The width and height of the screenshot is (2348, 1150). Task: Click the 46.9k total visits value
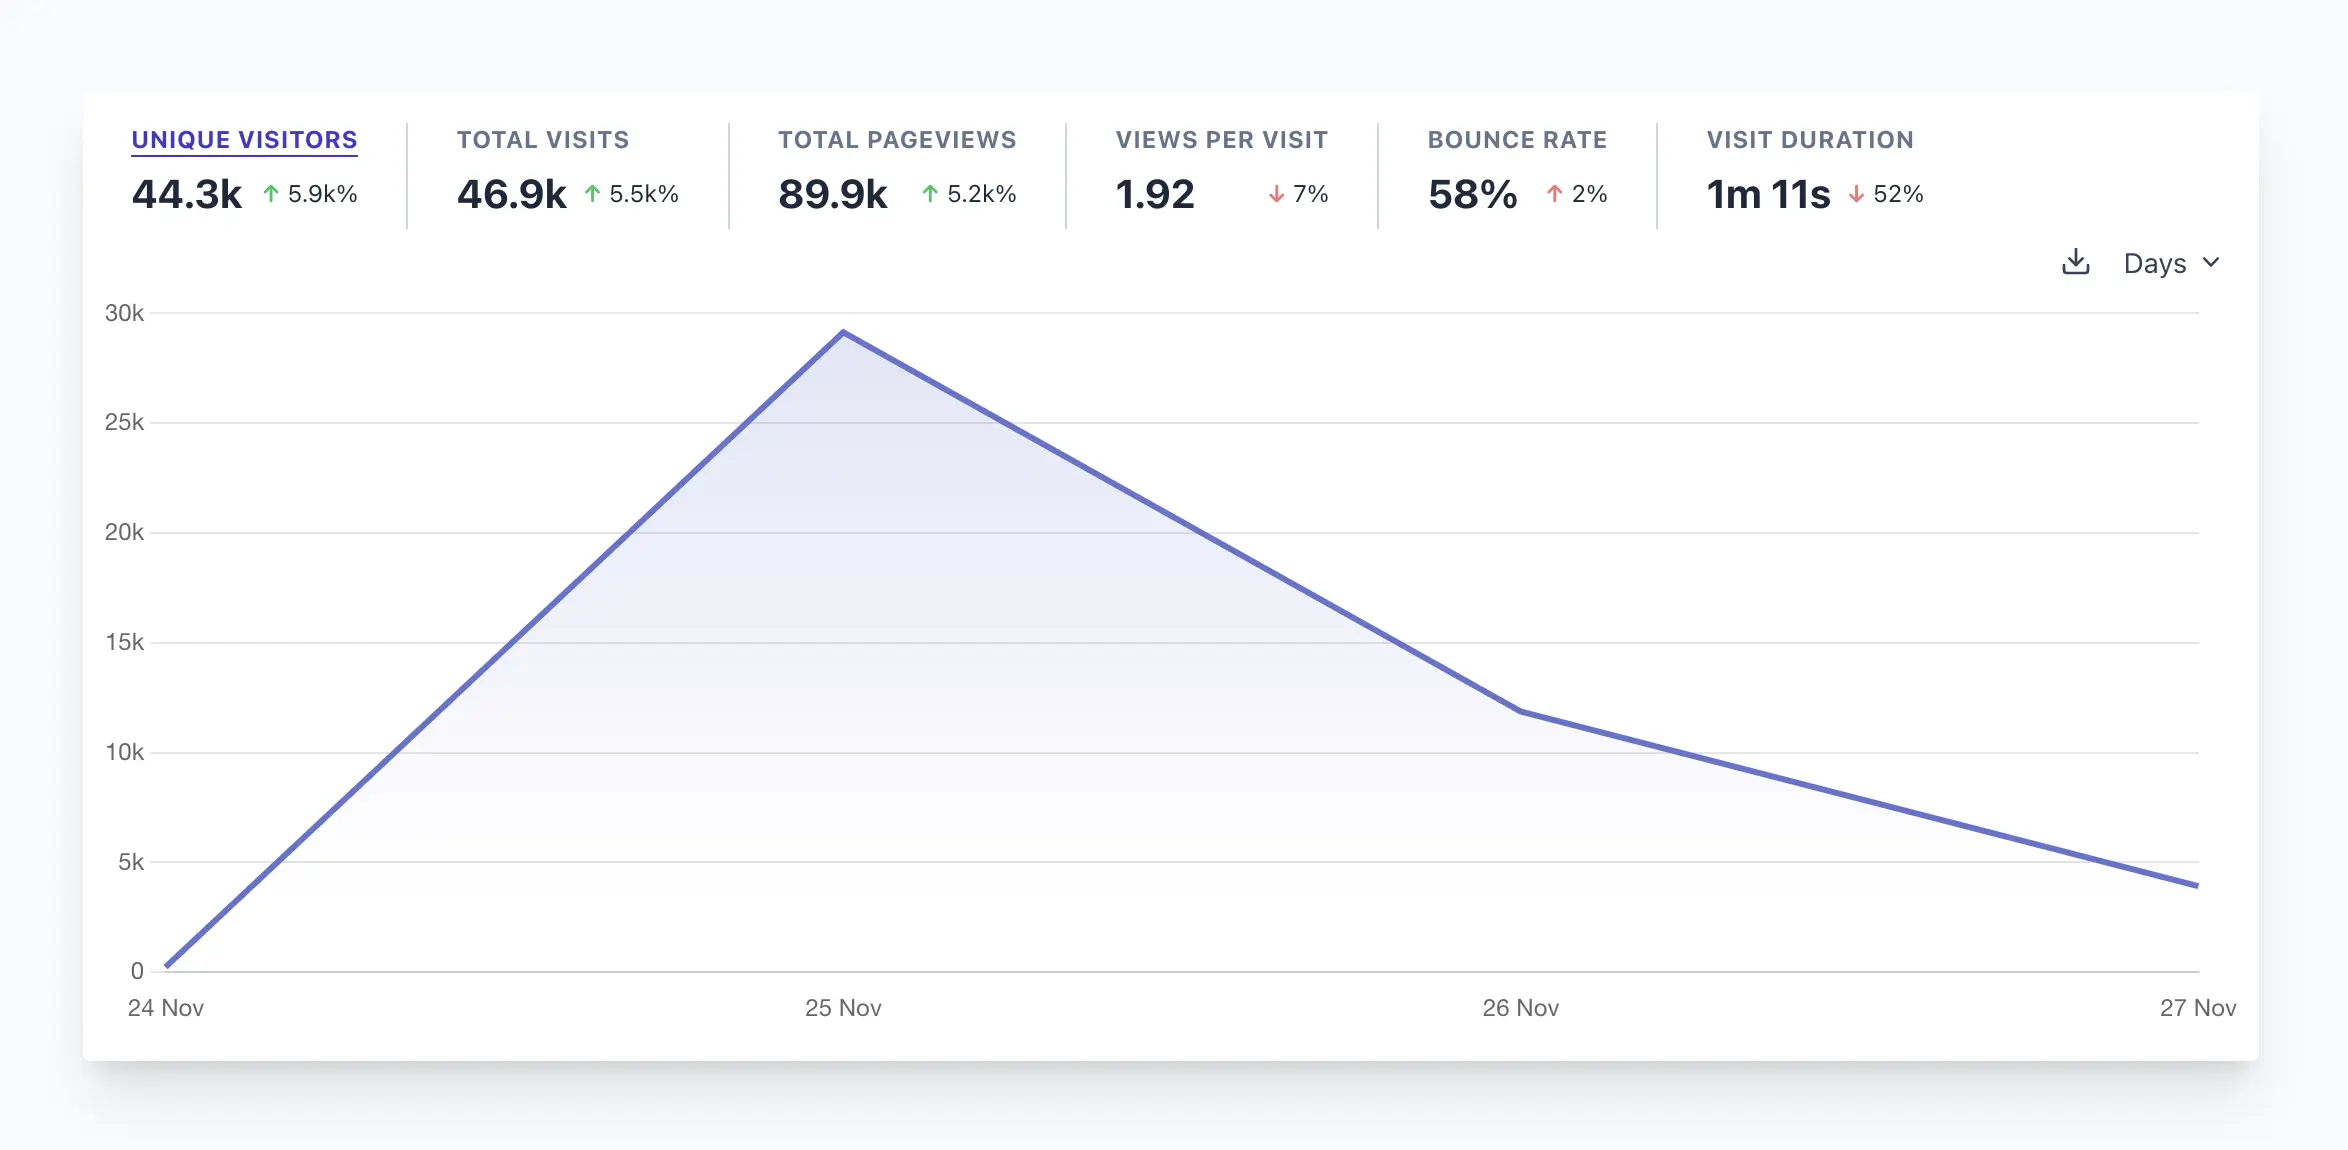click(x=512, y=194)
